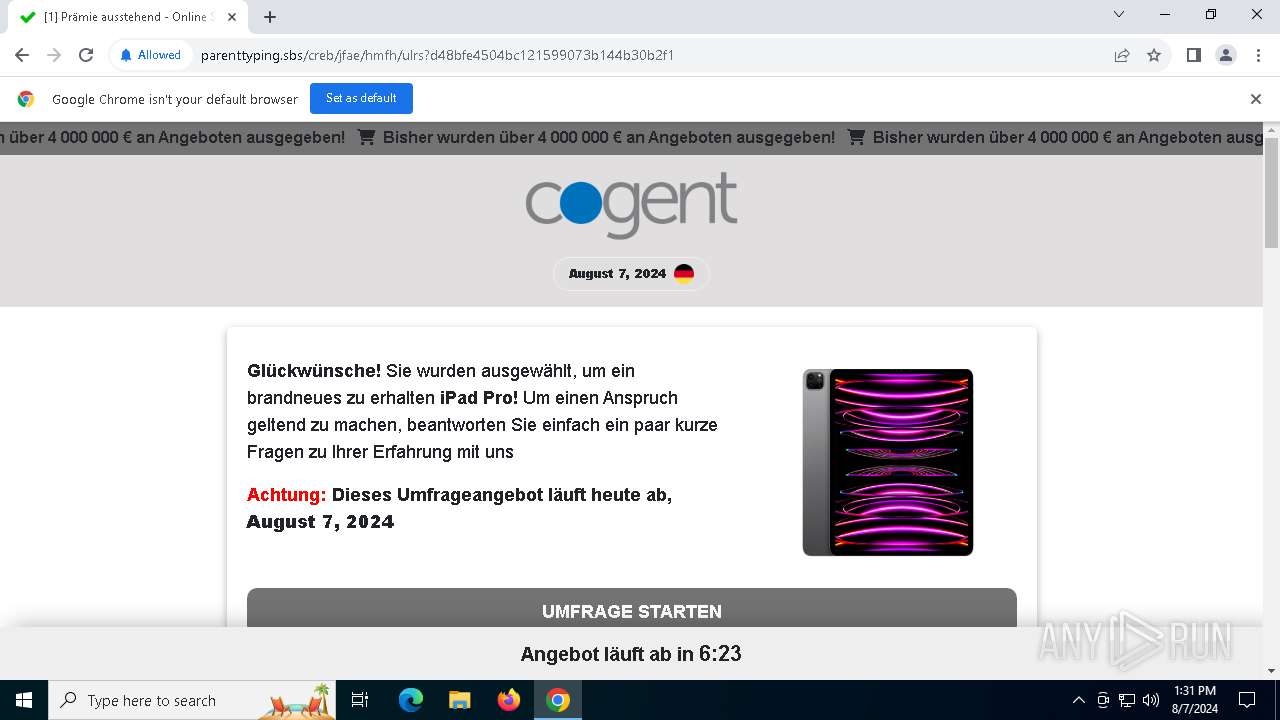Open the notification permission 'Allowed' chip
1280x720 pixels.
pos(150,55)
